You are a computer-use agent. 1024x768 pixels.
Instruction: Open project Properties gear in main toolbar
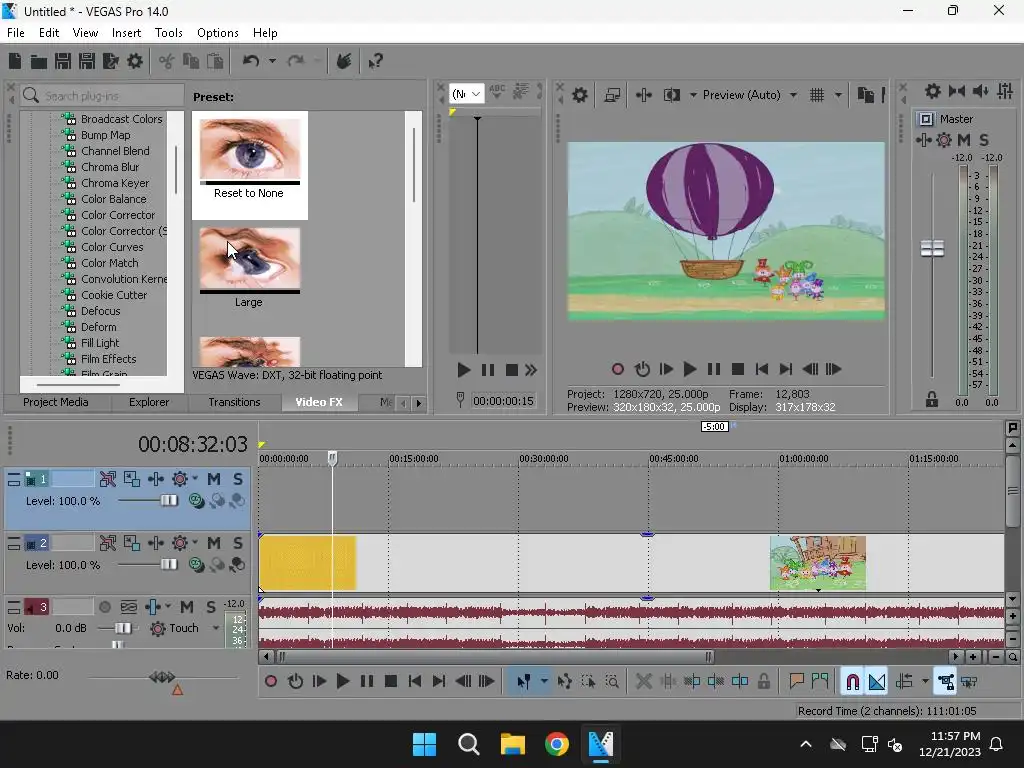(135, 61)
